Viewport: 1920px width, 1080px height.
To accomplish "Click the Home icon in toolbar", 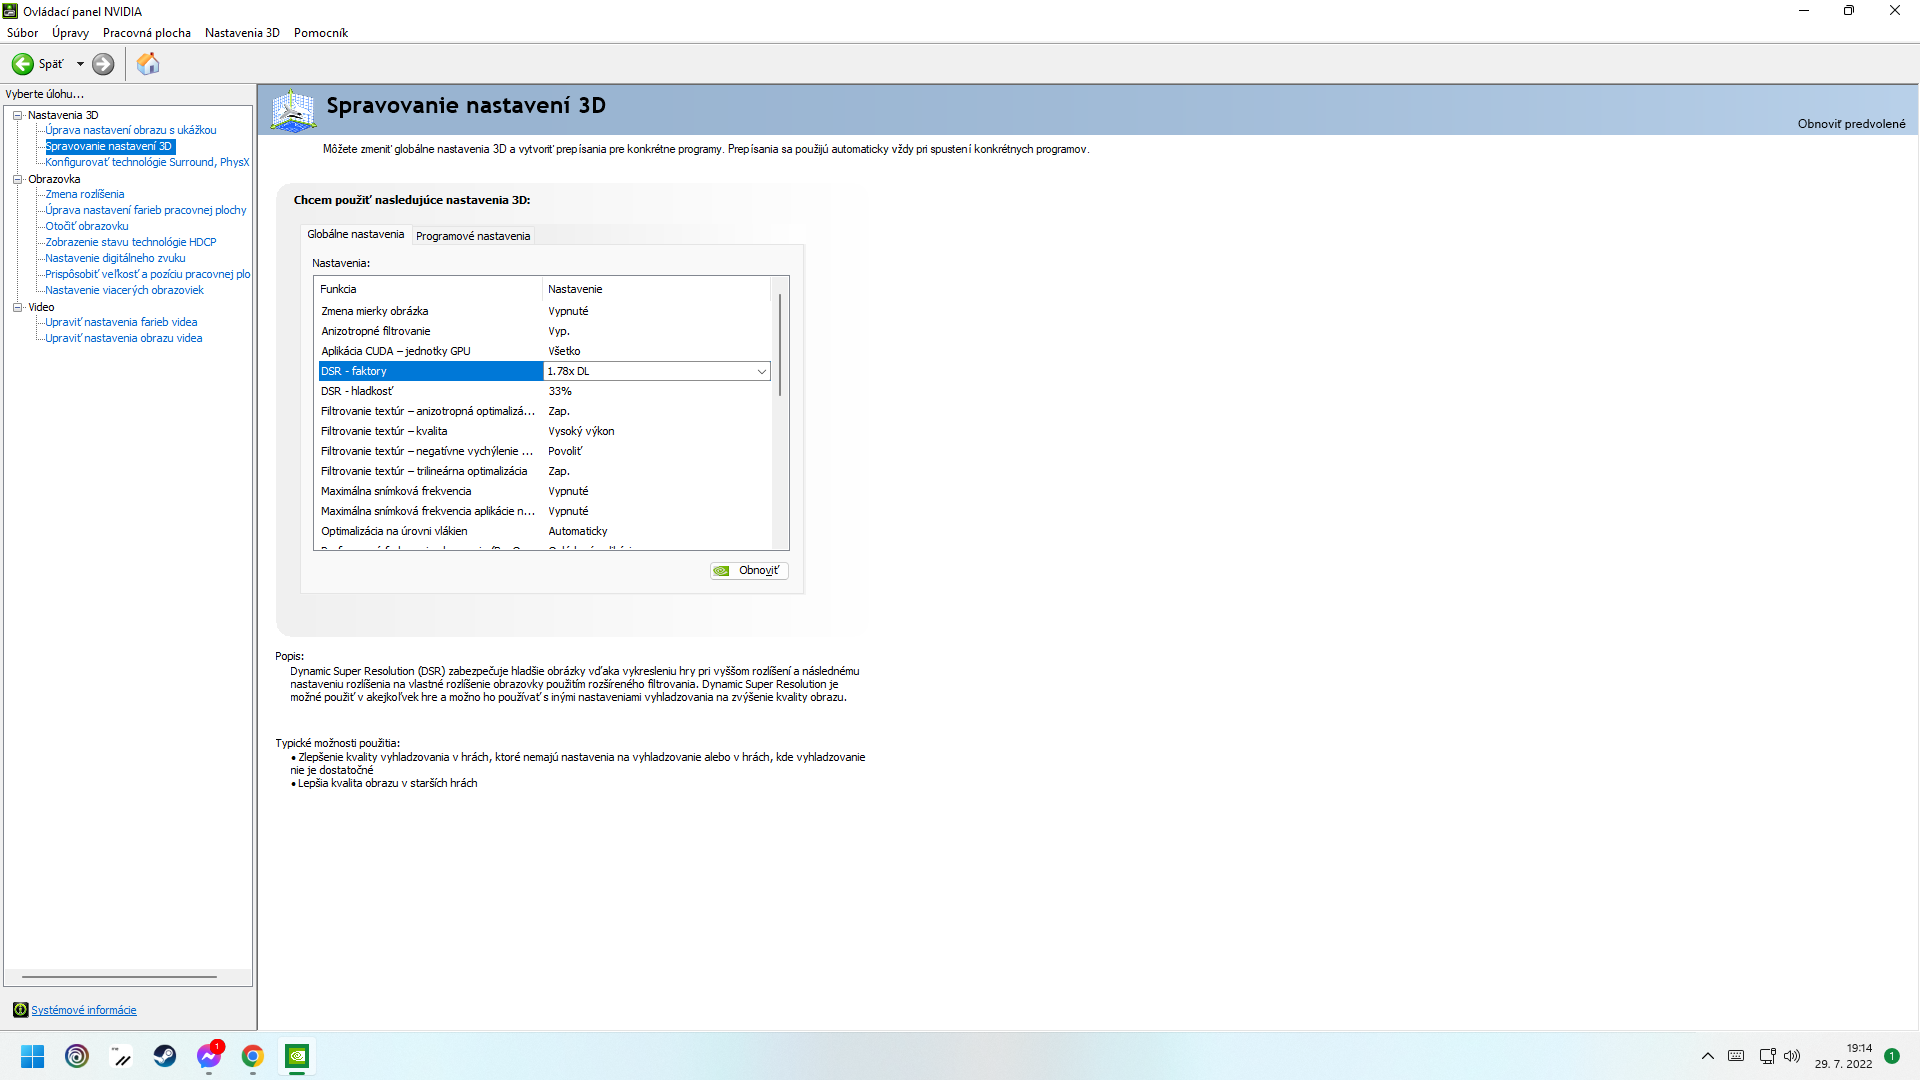I will pyautogui.click(x=148, y=64).
